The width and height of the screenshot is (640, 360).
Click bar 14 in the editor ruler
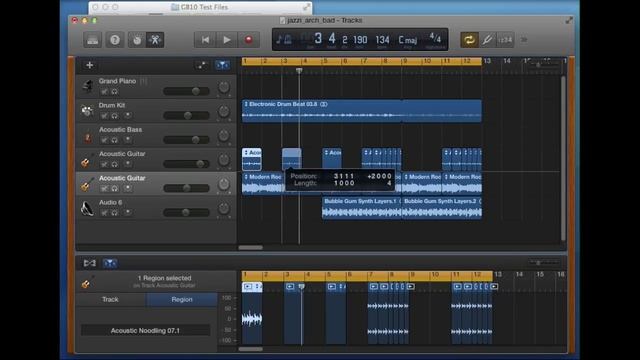[519, 274]
